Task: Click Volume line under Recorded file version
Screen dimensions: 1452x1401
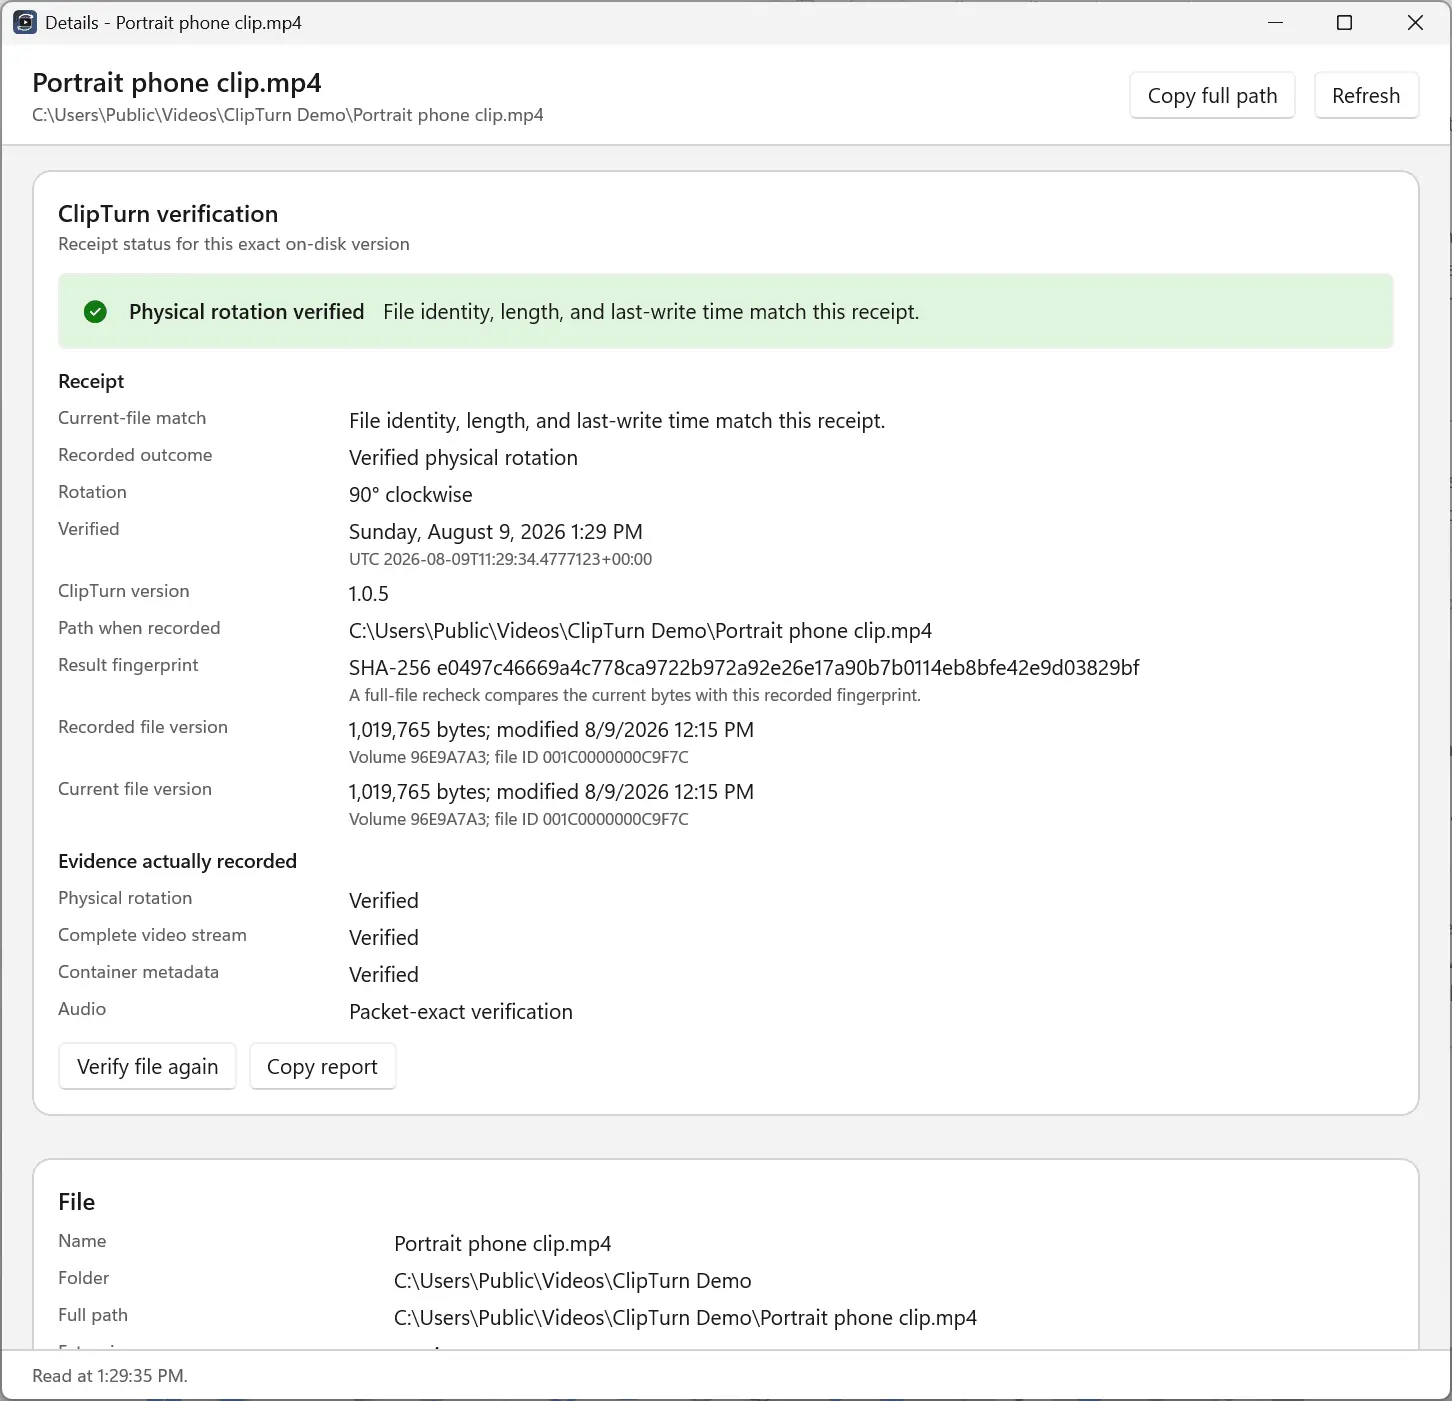Action: (x=518, y=758)
